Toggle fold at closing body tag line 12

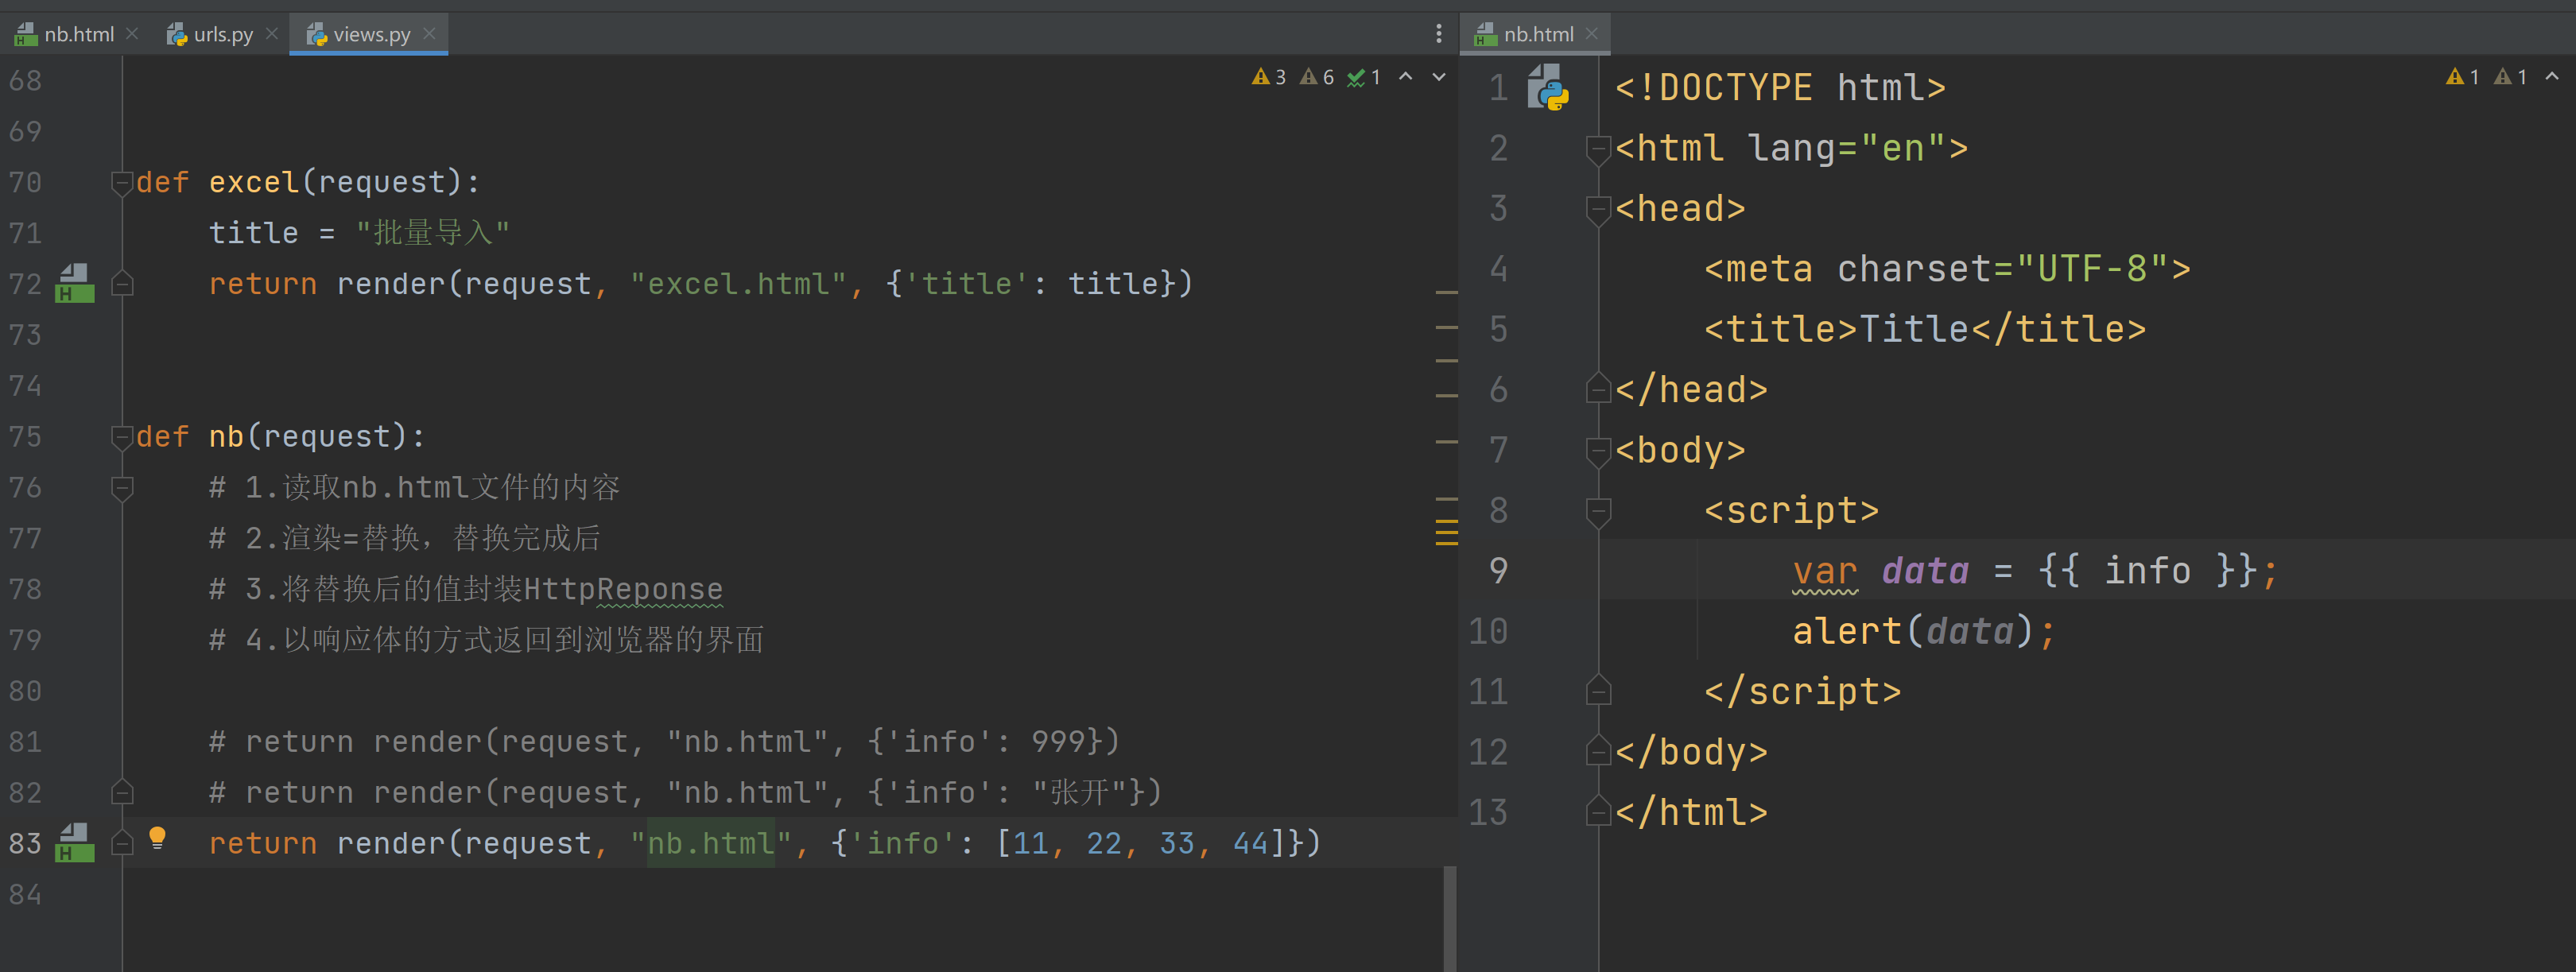point(1598,752)
